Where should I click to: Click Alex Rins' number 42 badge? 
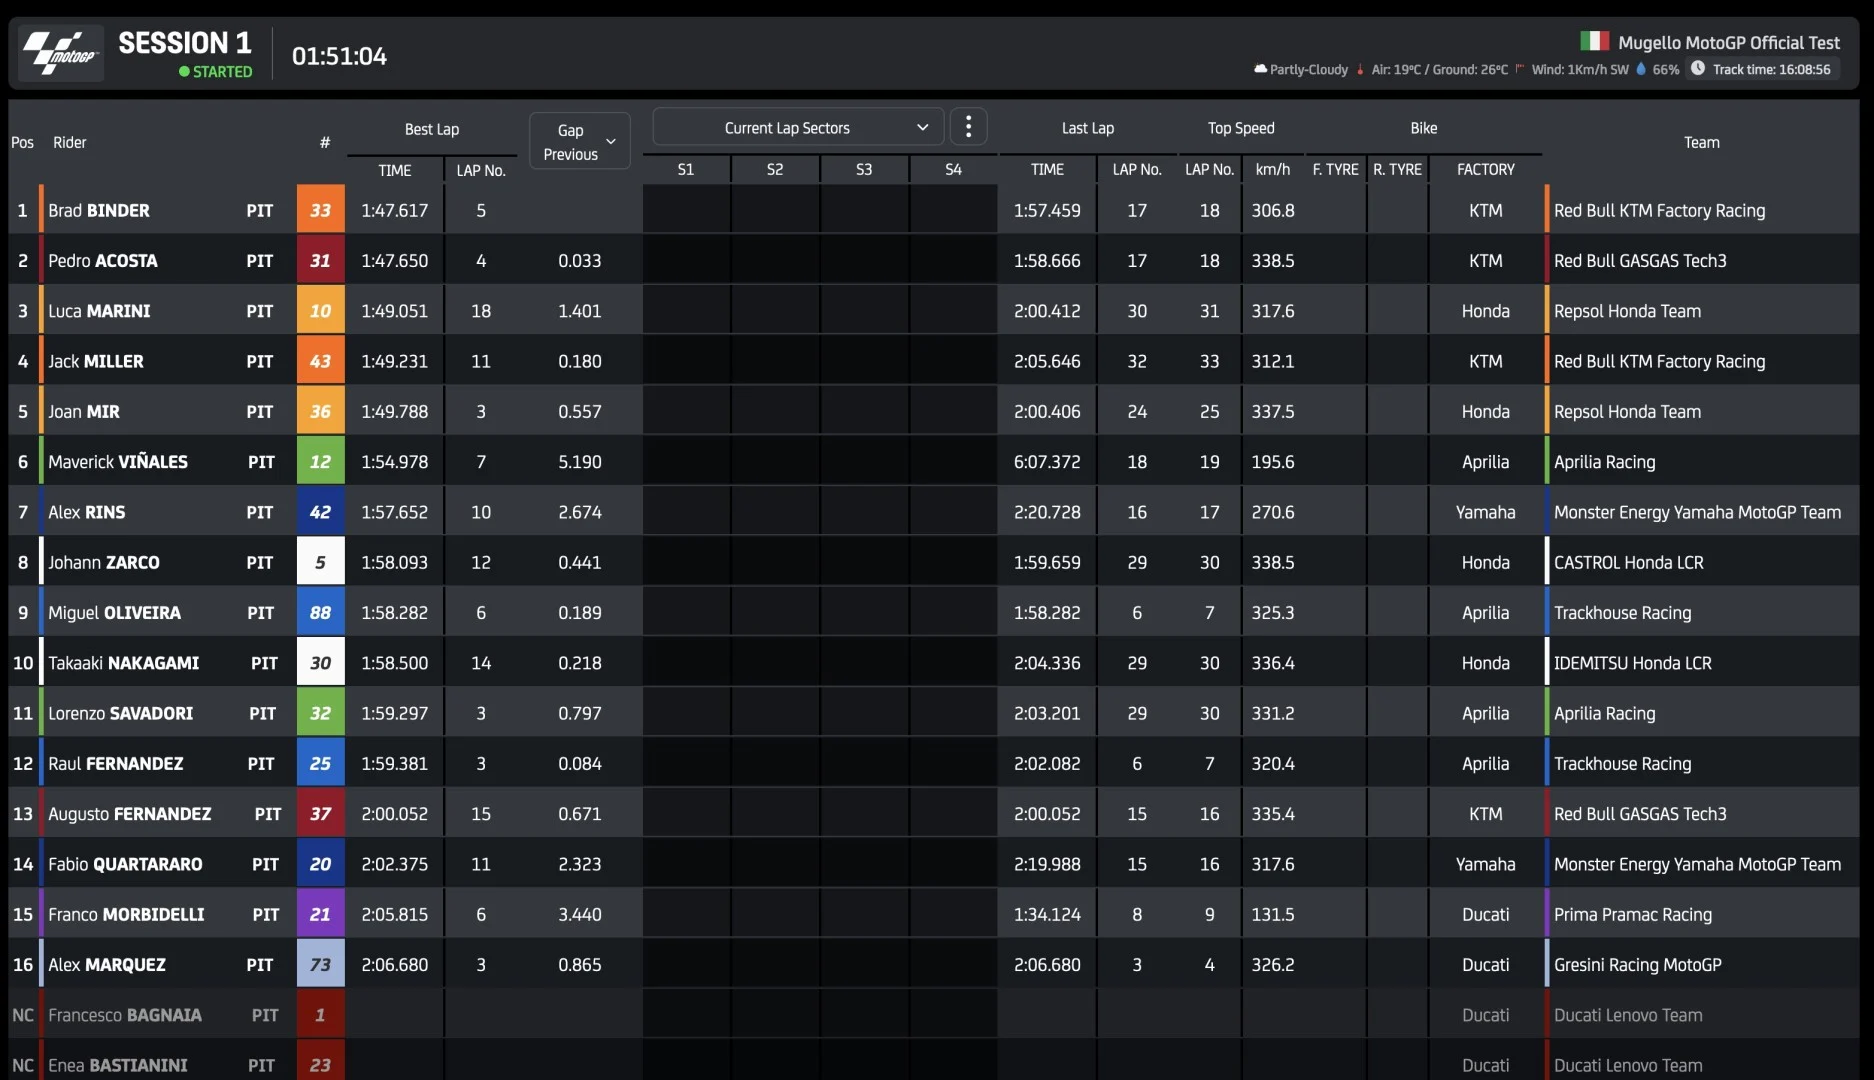point(320,512)
